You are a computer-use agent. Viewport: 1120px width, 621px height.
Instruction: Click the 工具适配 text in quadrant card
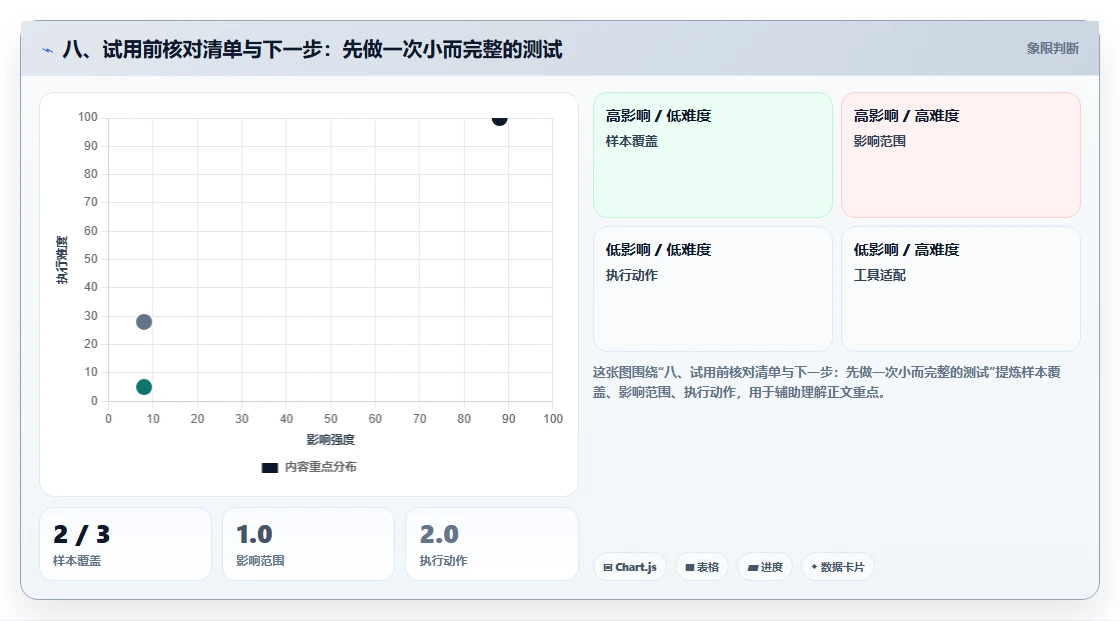(879, 275)
